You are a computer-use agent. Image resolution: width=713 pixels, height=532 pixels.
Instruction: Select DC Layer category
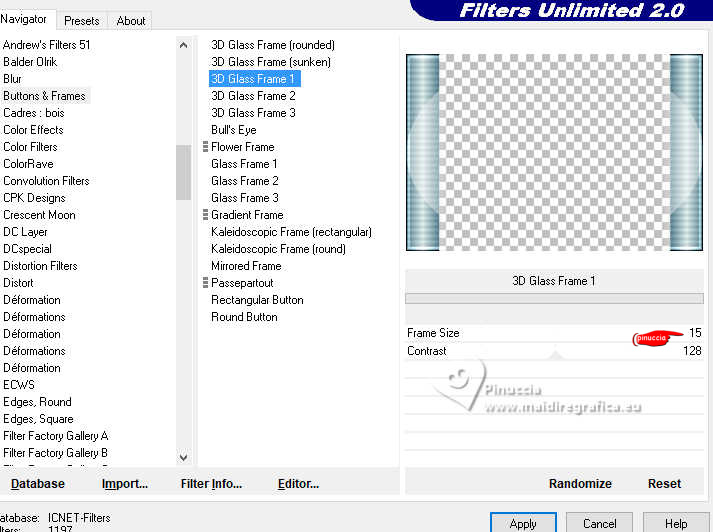pos(25,232)
